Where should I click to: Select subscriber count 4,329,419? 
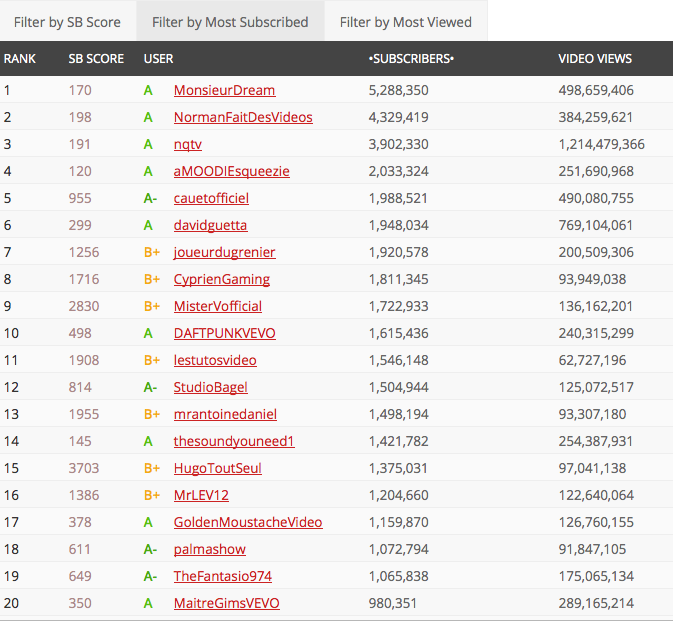point(398,118)
